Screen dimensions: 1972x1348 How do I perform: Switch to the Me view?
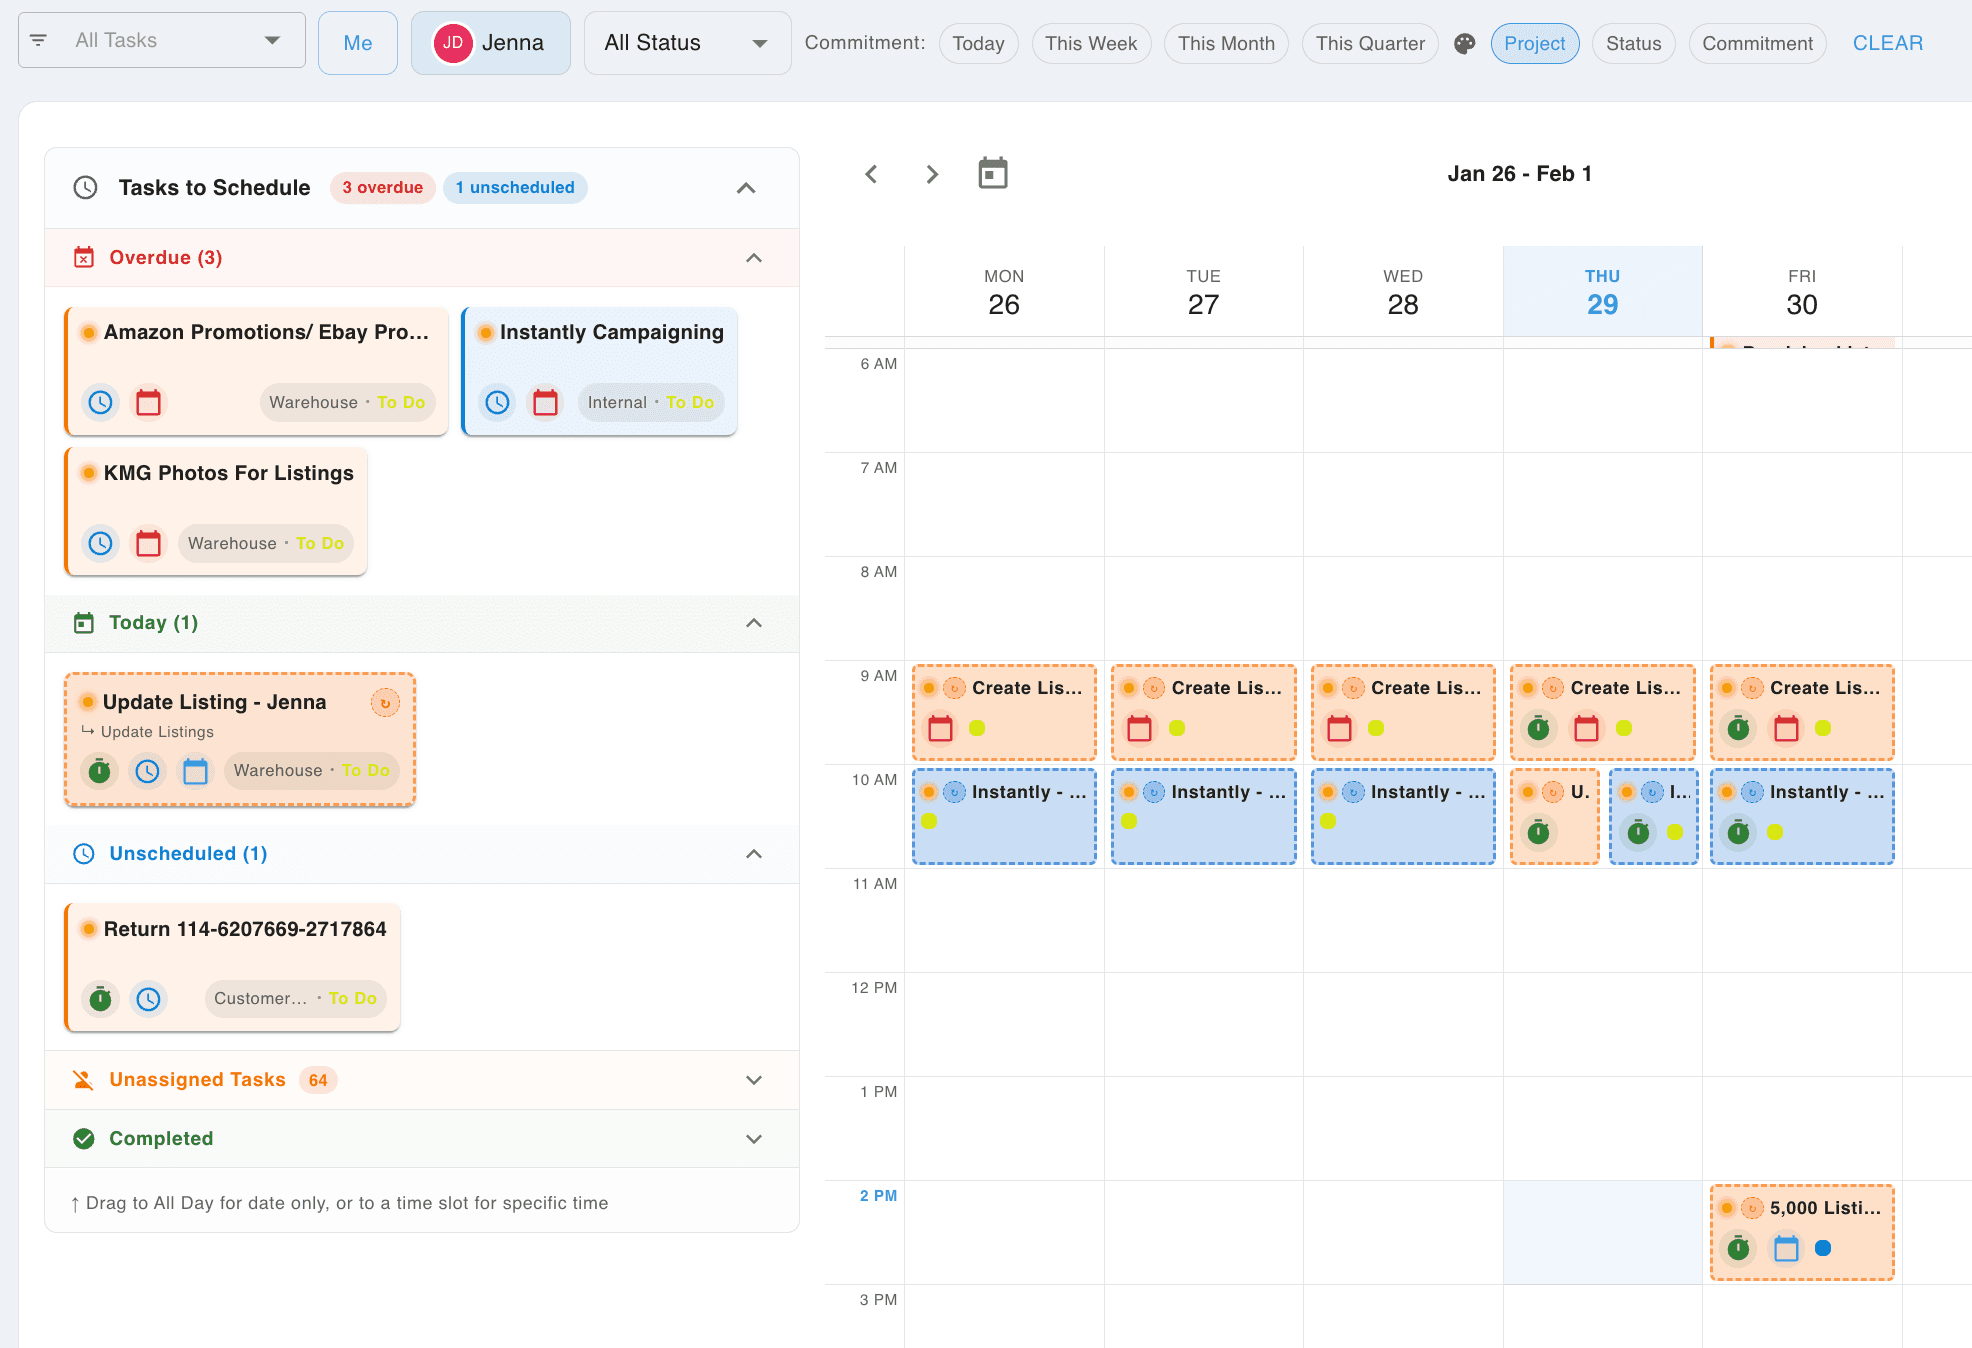(x=357, y=43)
